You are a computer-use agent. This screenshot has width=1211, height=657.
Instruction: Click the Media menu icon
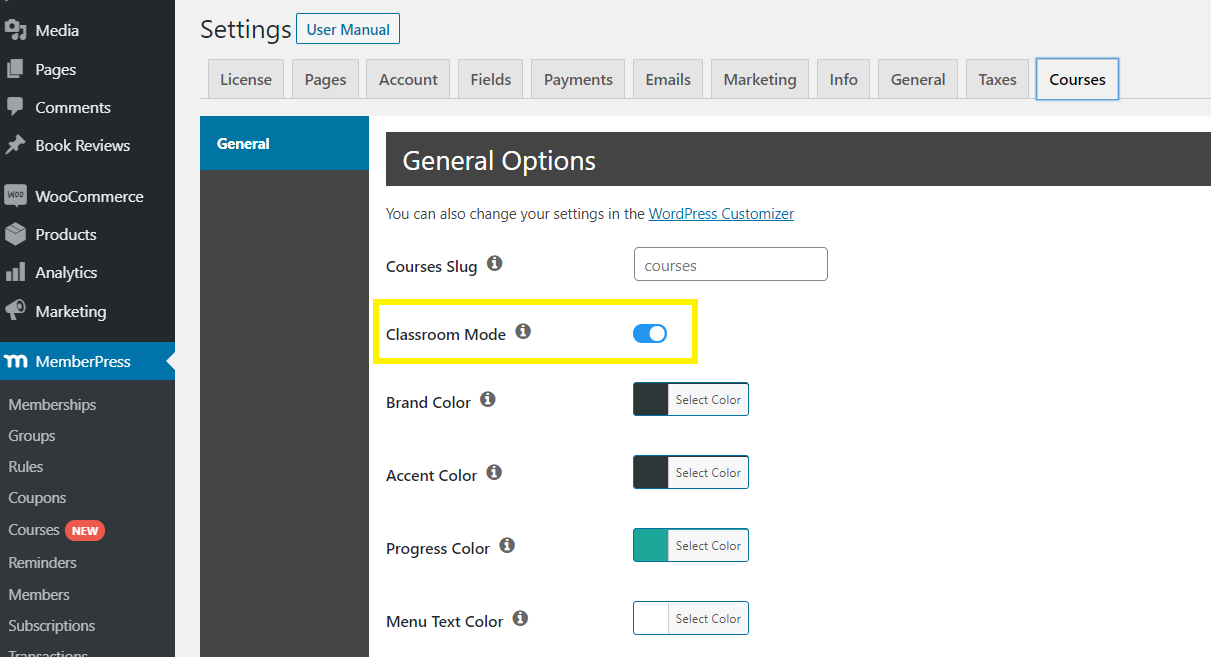coord(15,30)
